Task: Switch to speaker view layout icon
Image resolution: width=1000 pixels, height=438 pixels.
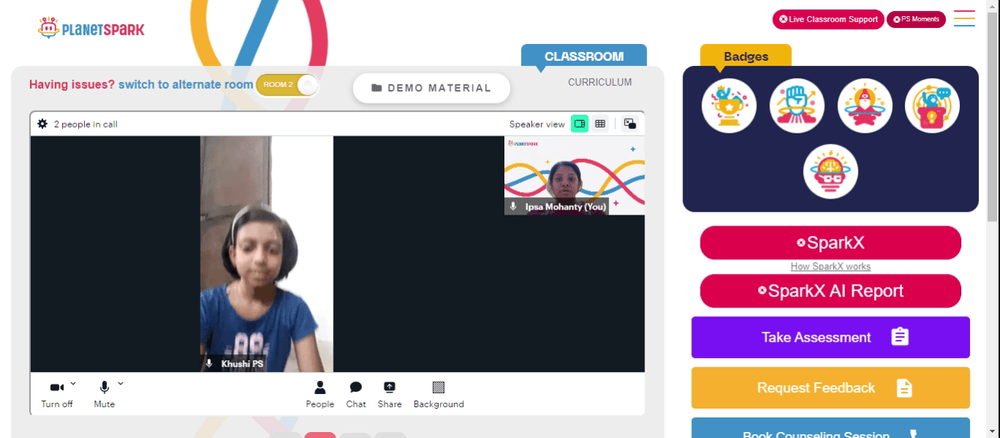Action: (579, 124)
